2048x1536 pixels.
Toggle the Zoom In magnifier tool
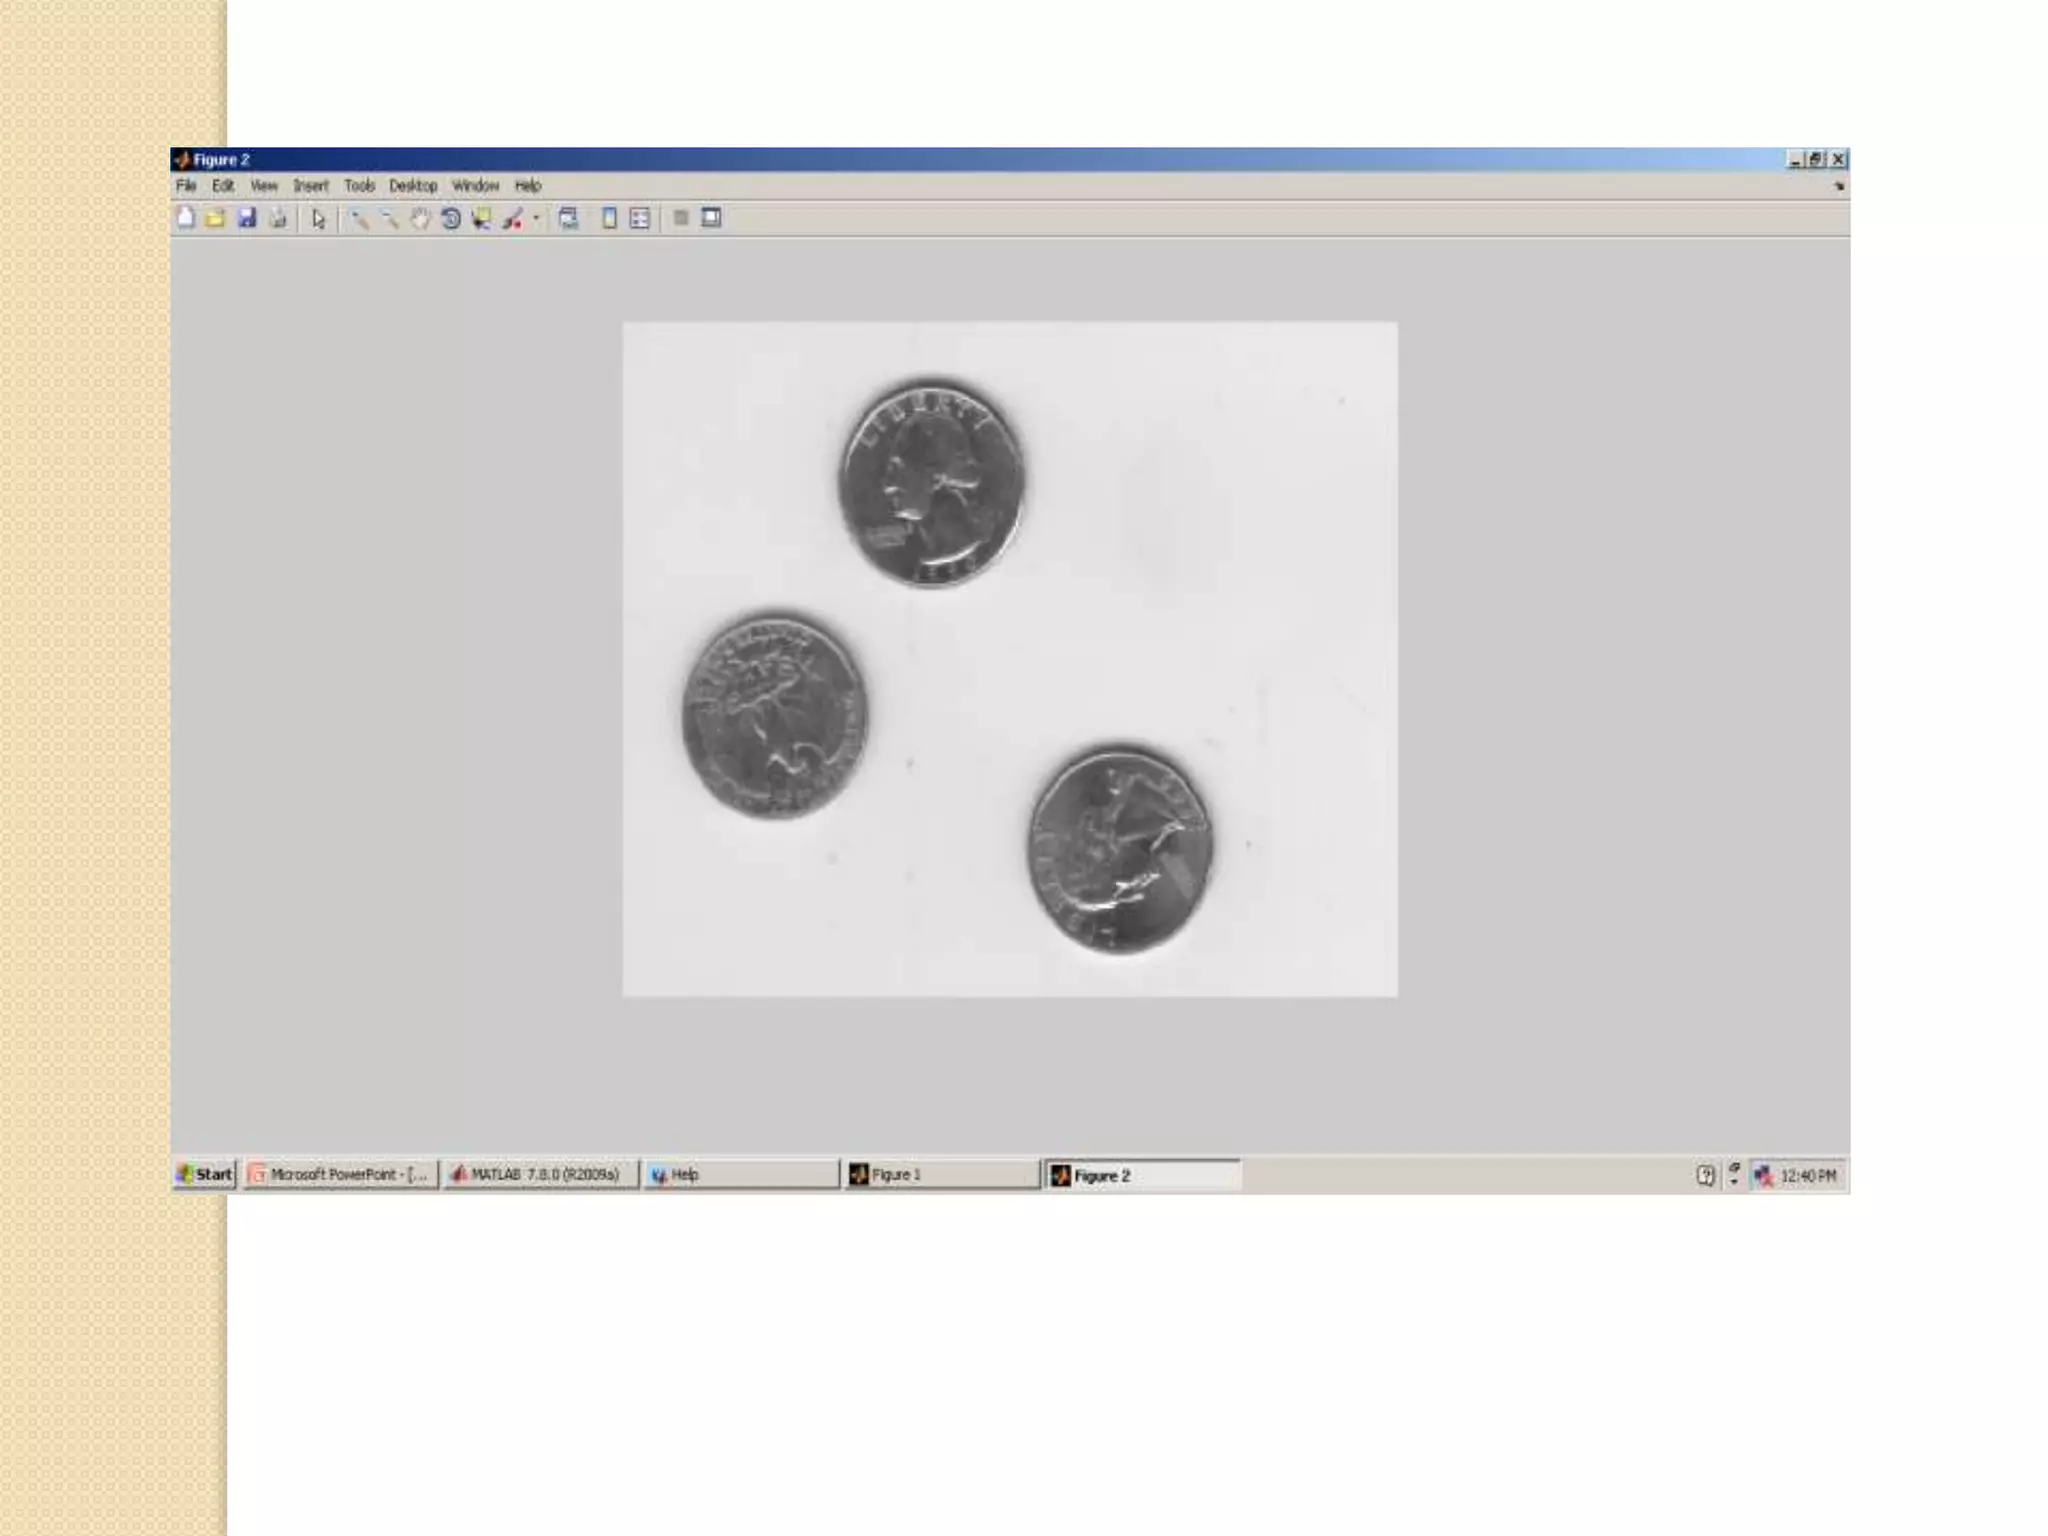point(359,219)
